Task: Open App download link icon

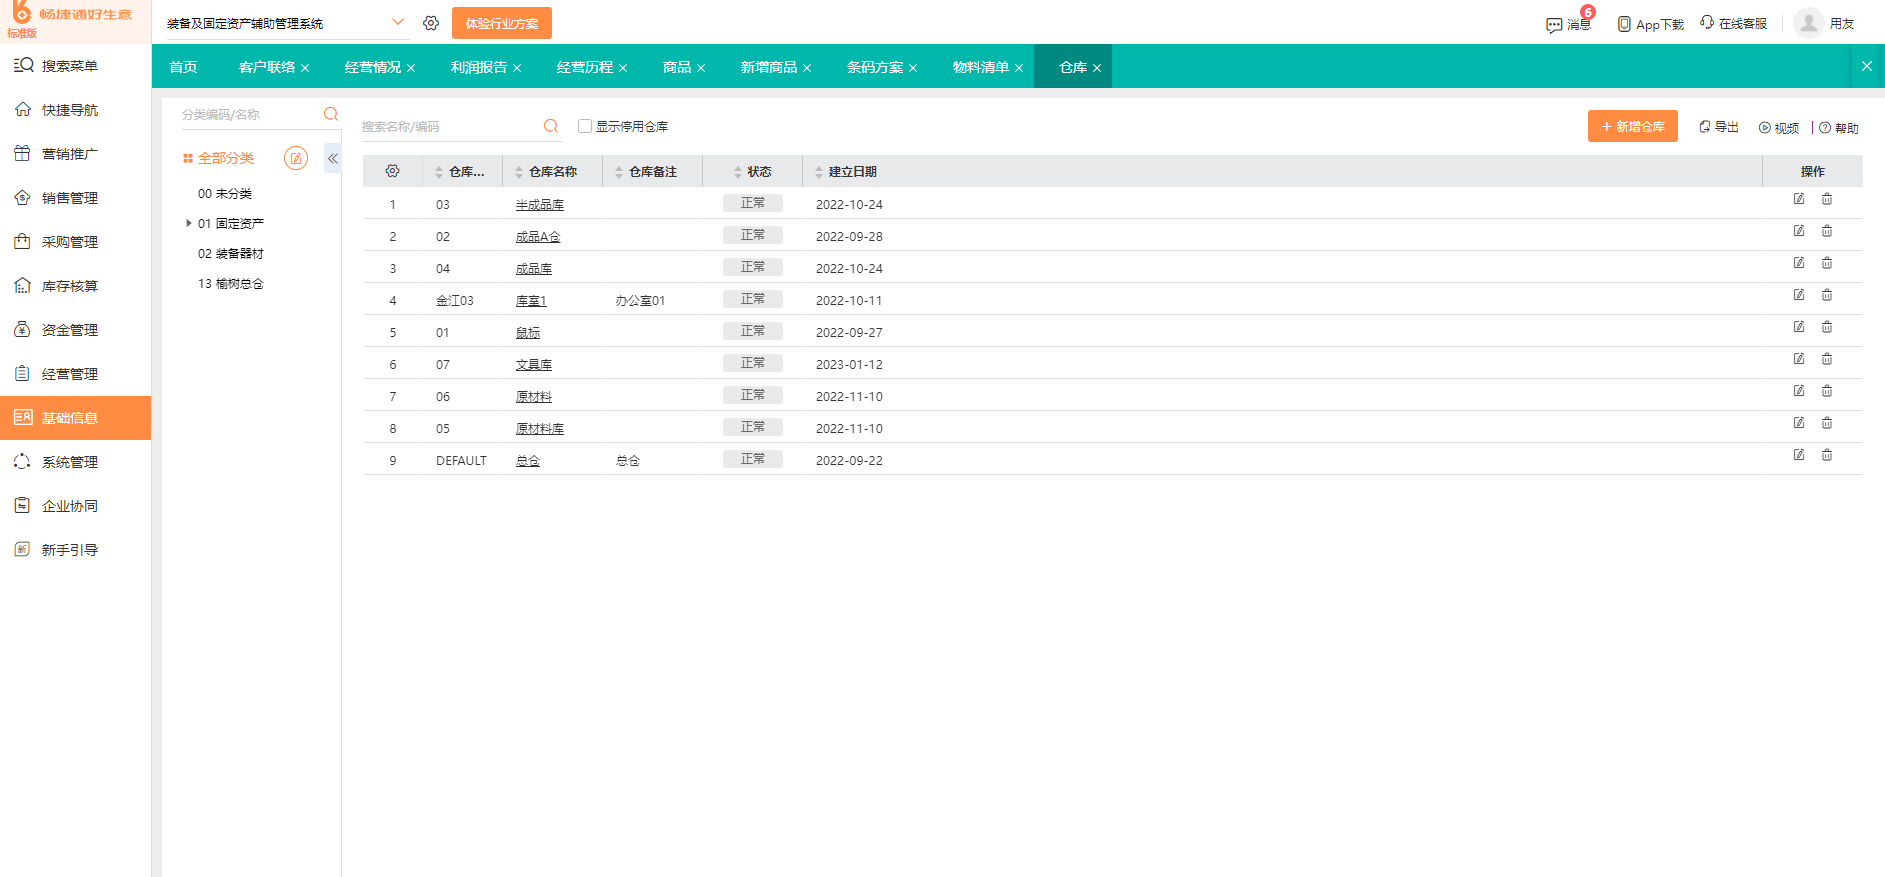Action: [1624, 24]
